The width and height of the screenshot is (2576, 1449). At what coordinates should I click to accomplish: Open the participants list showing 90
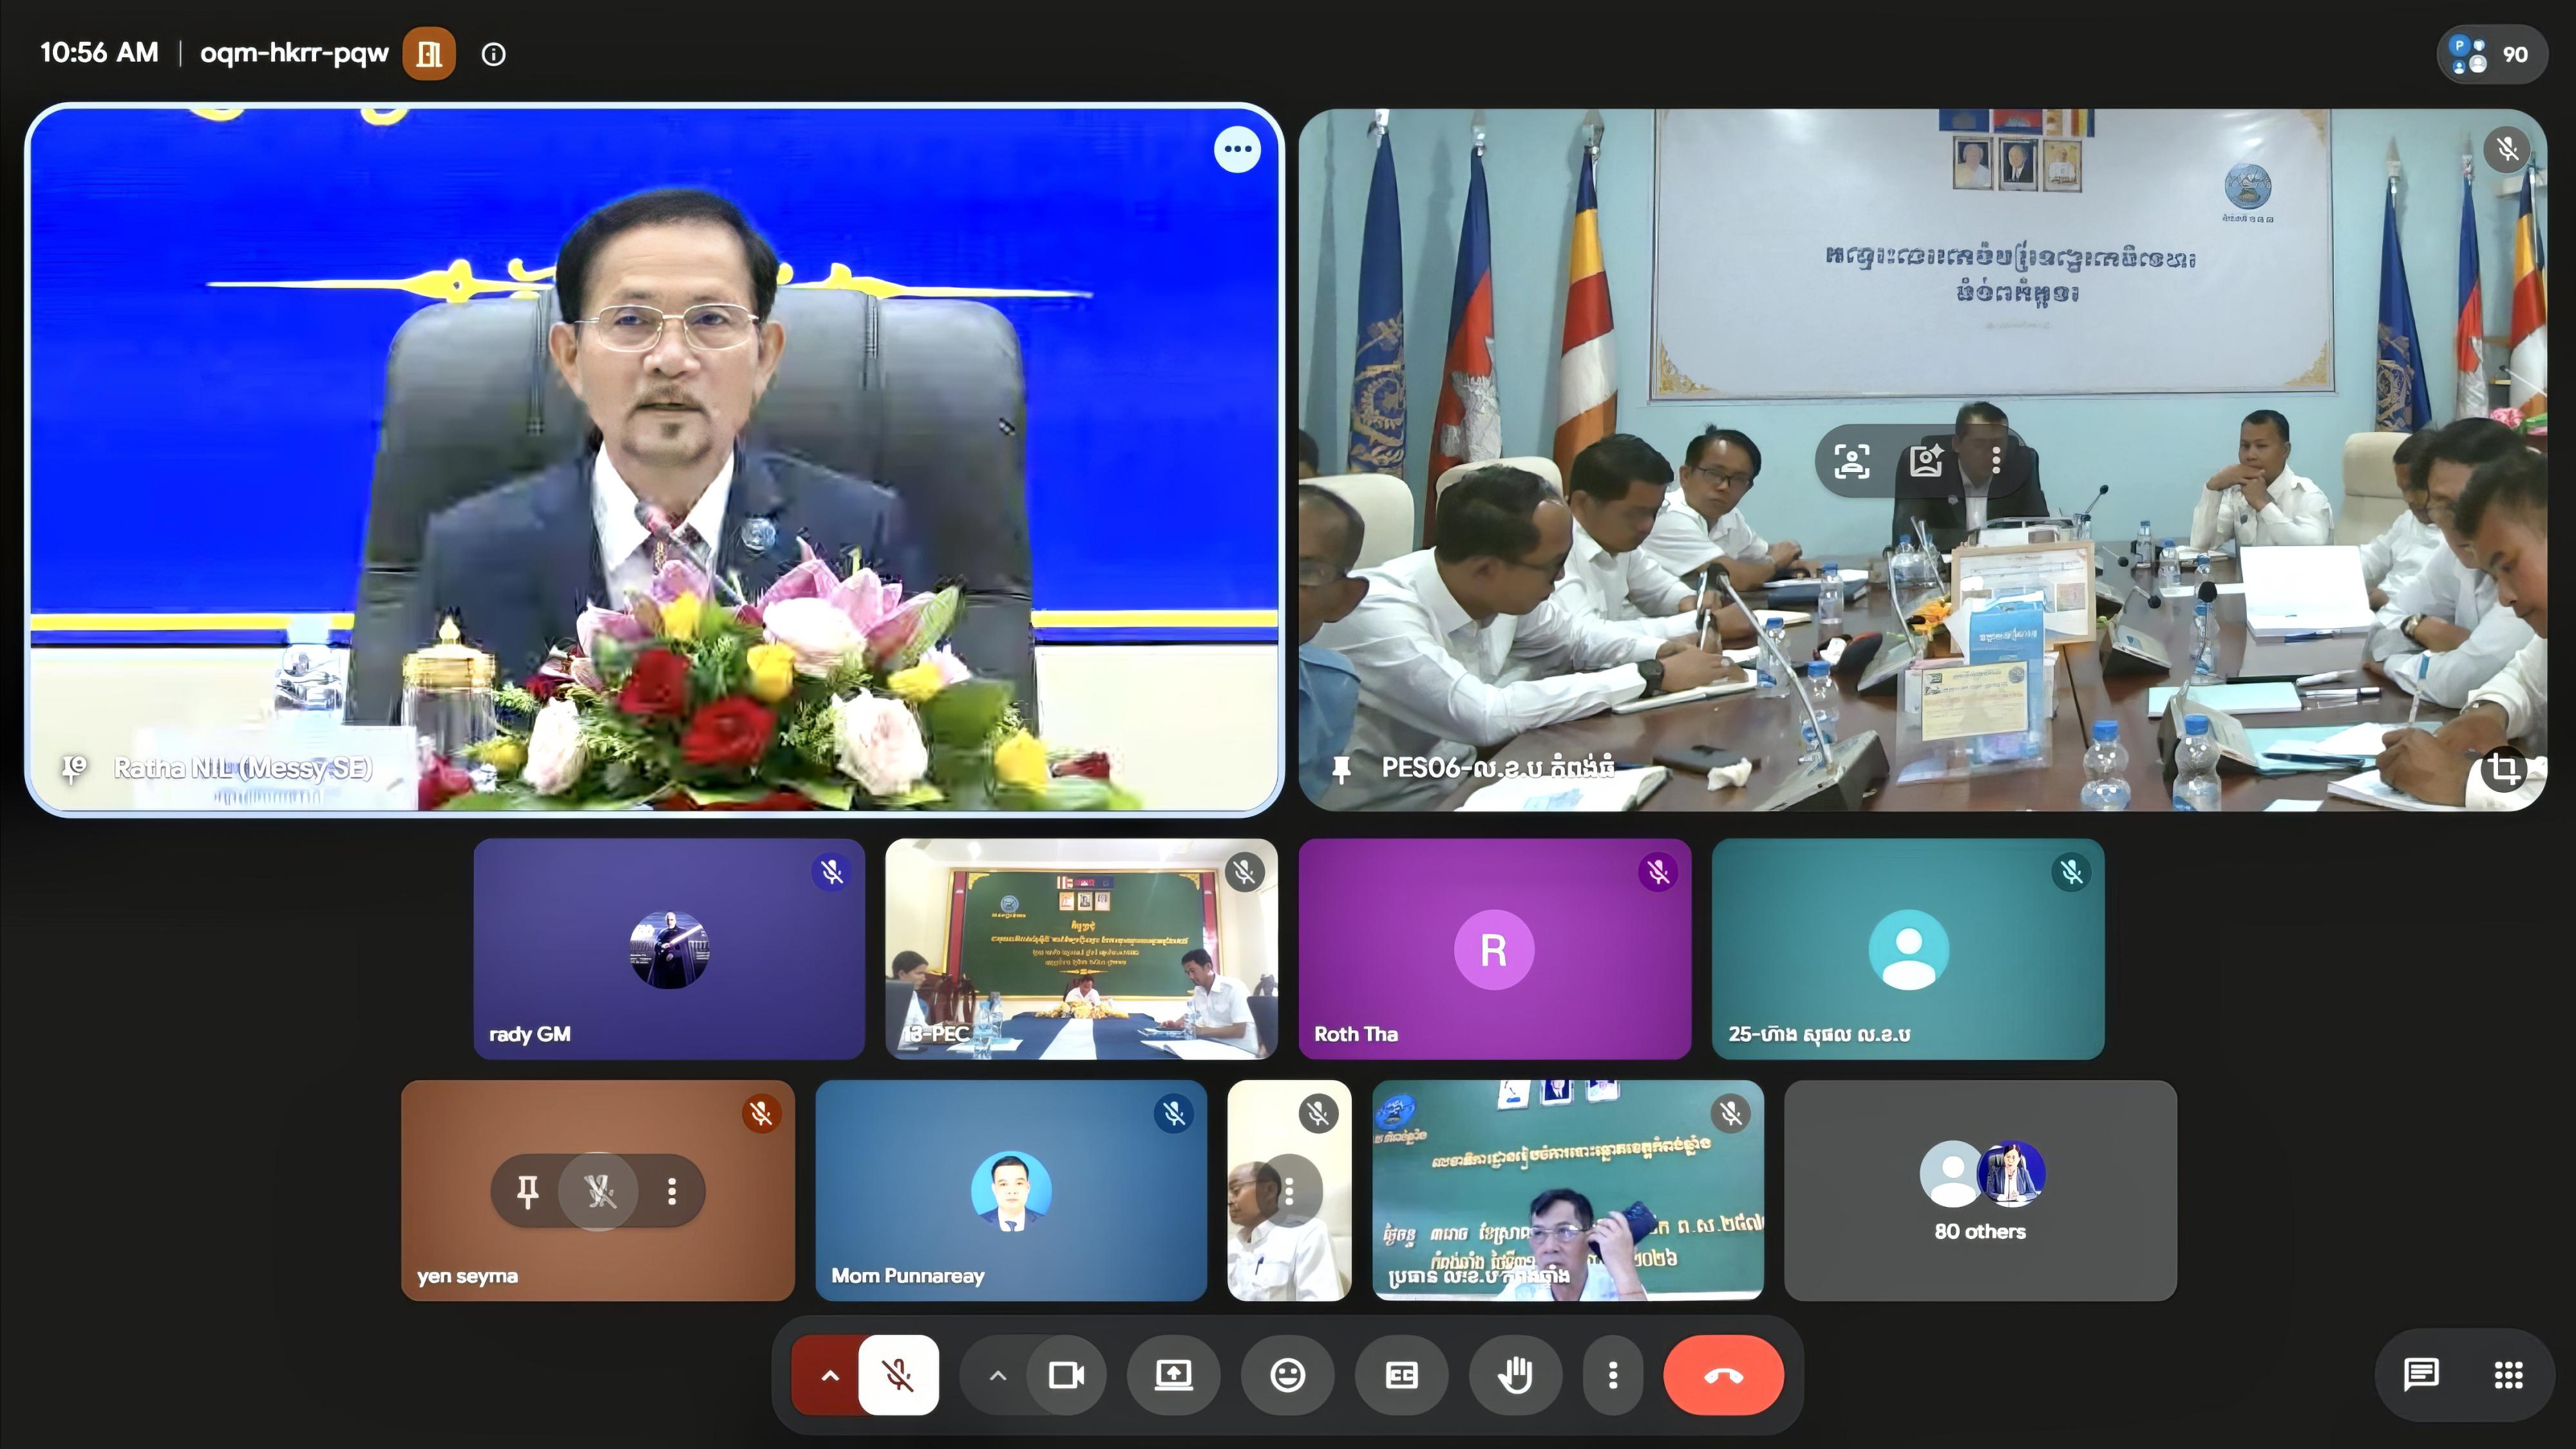click(x=2490, y=54)
